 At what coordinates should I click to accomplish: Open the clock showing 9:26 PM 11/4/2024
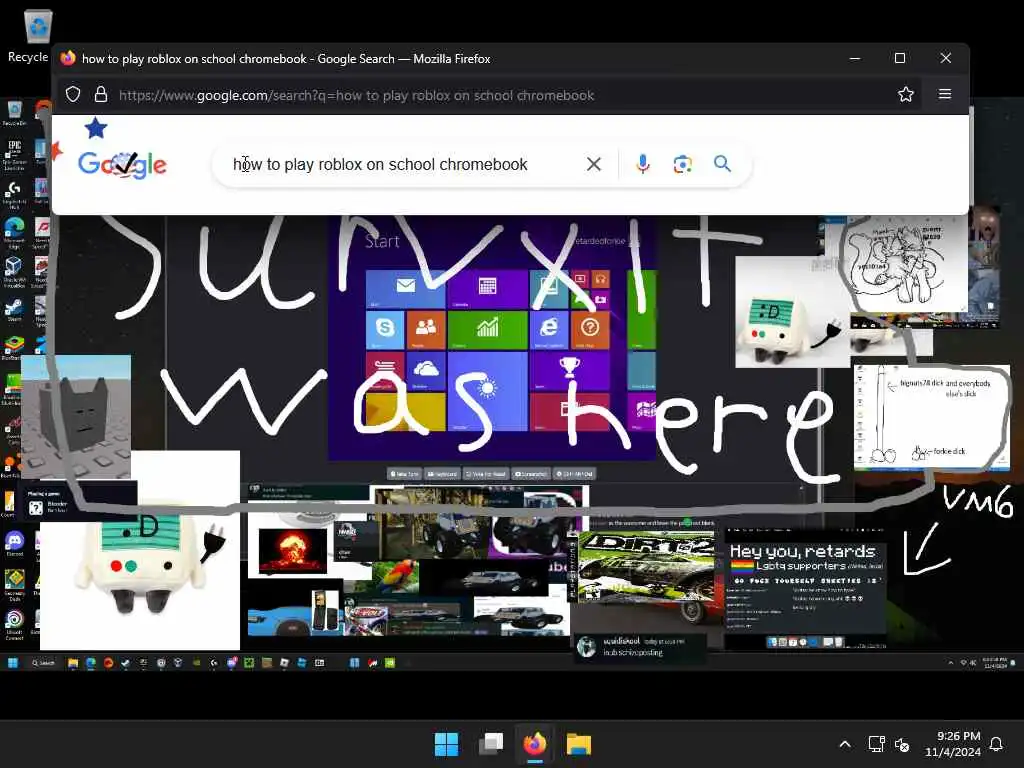pos(953,744)
